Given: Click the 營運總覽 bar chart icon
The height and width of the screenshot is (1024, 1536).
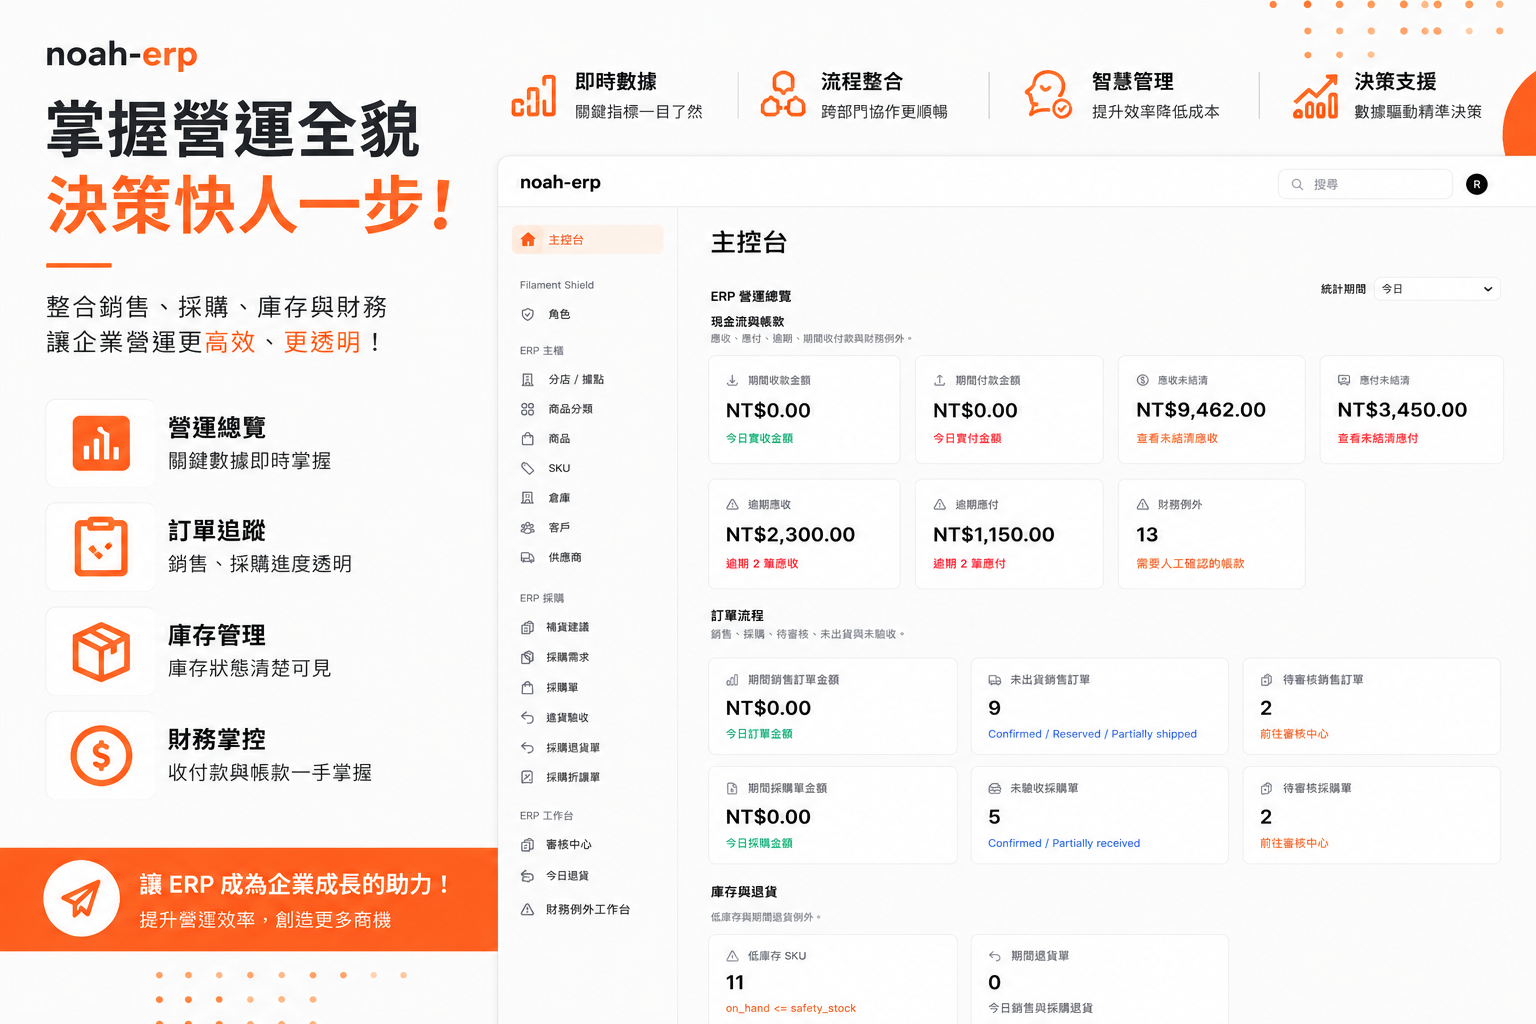Looking at the screenshot, I should (x=101, y=443).
